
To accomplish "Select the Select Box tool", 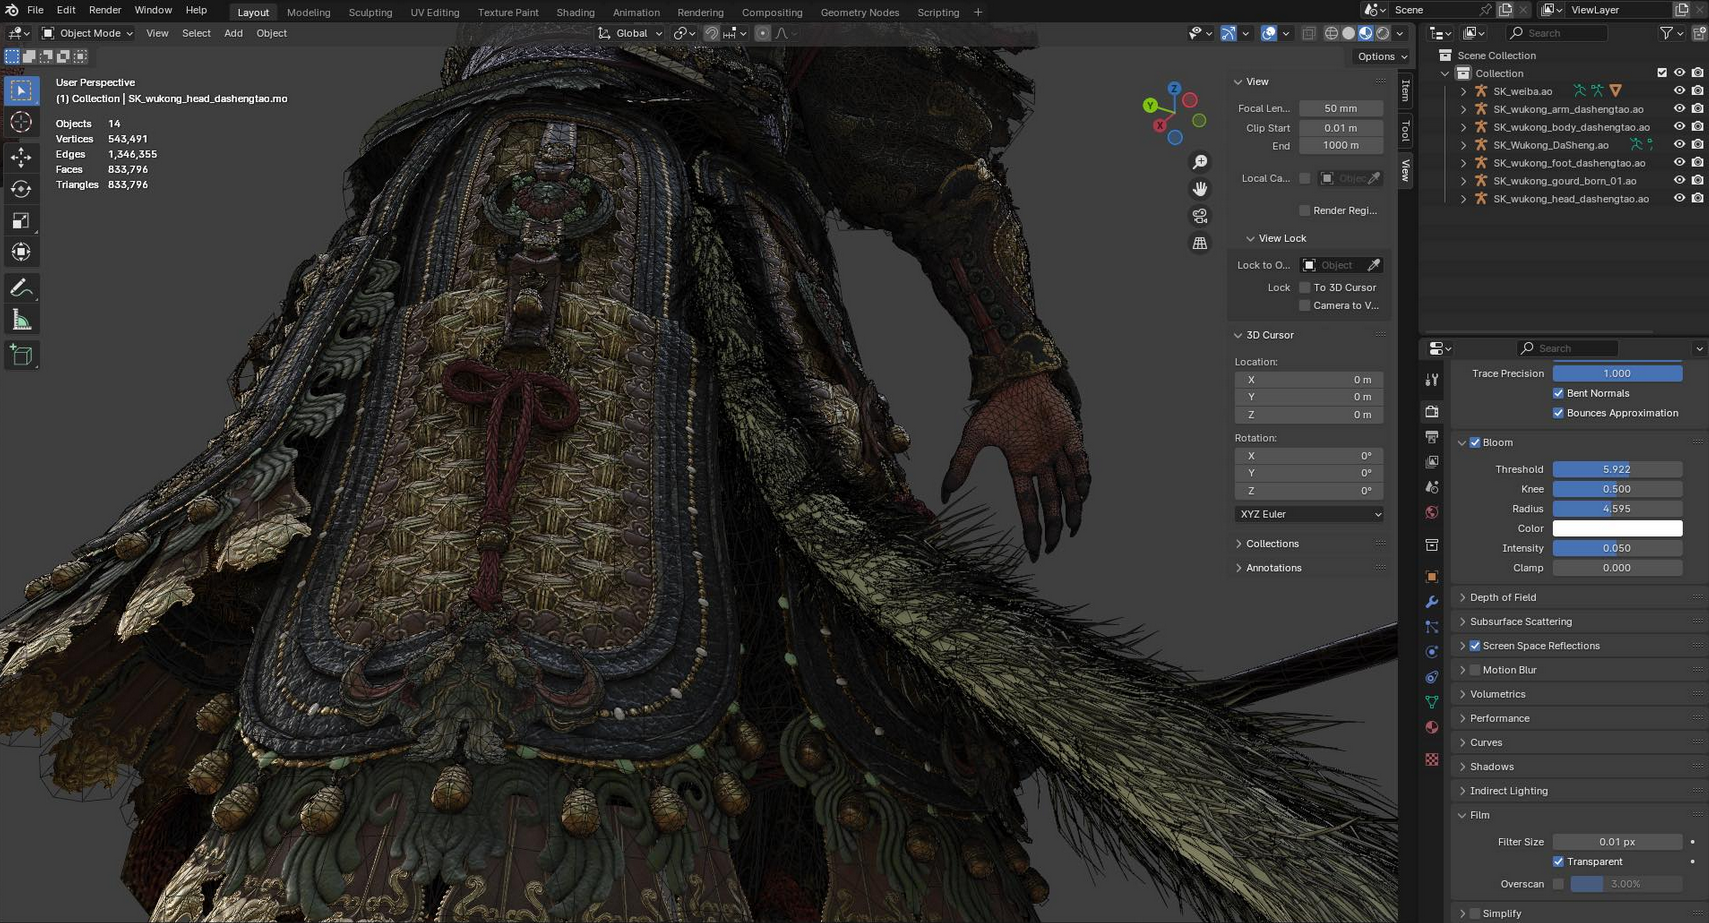I will [21, 91].
